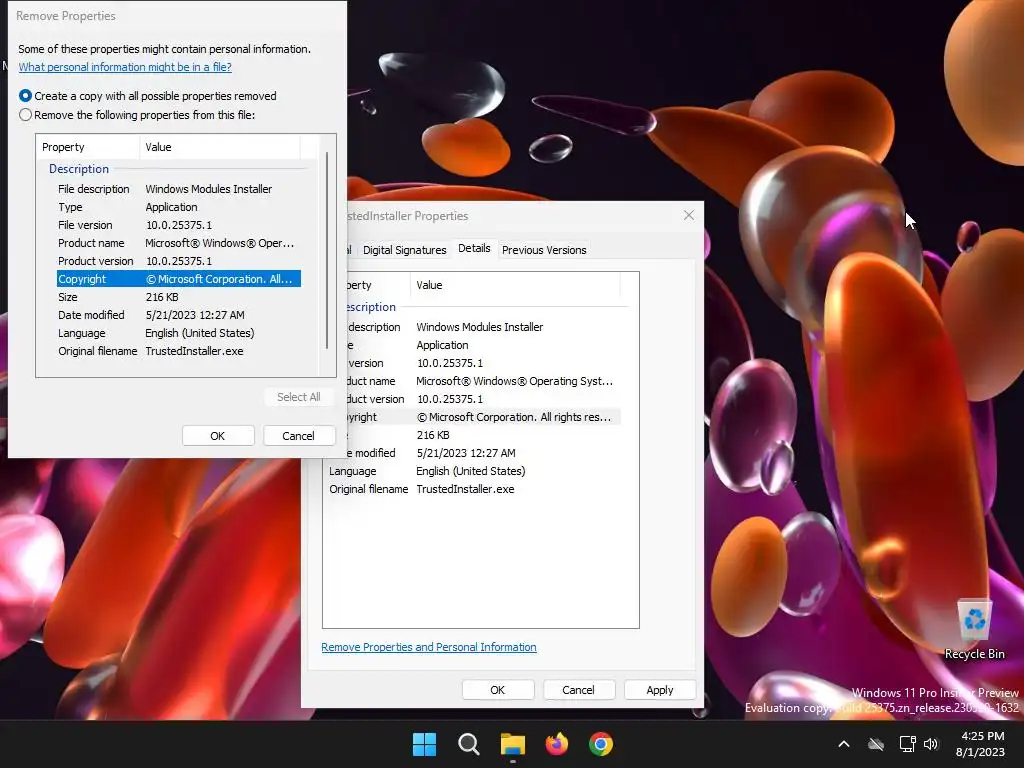Click Cancel in Remove Properties dialog
The width and height of the screenshot is (1024, 768).
[298, 436]
